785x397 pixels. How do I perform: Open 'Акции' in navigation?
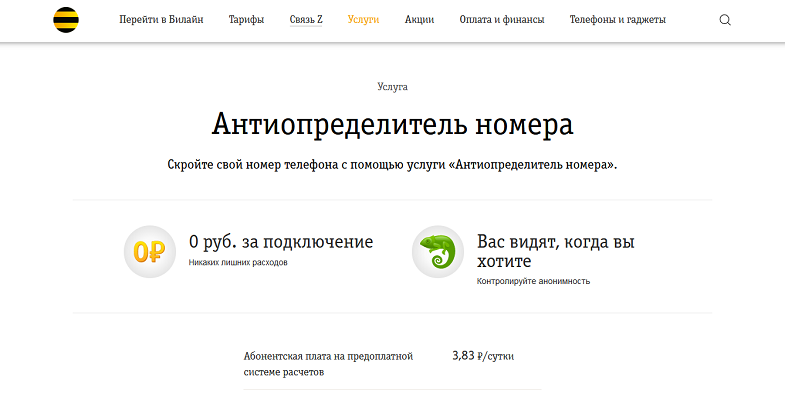[x=420, y=20]
